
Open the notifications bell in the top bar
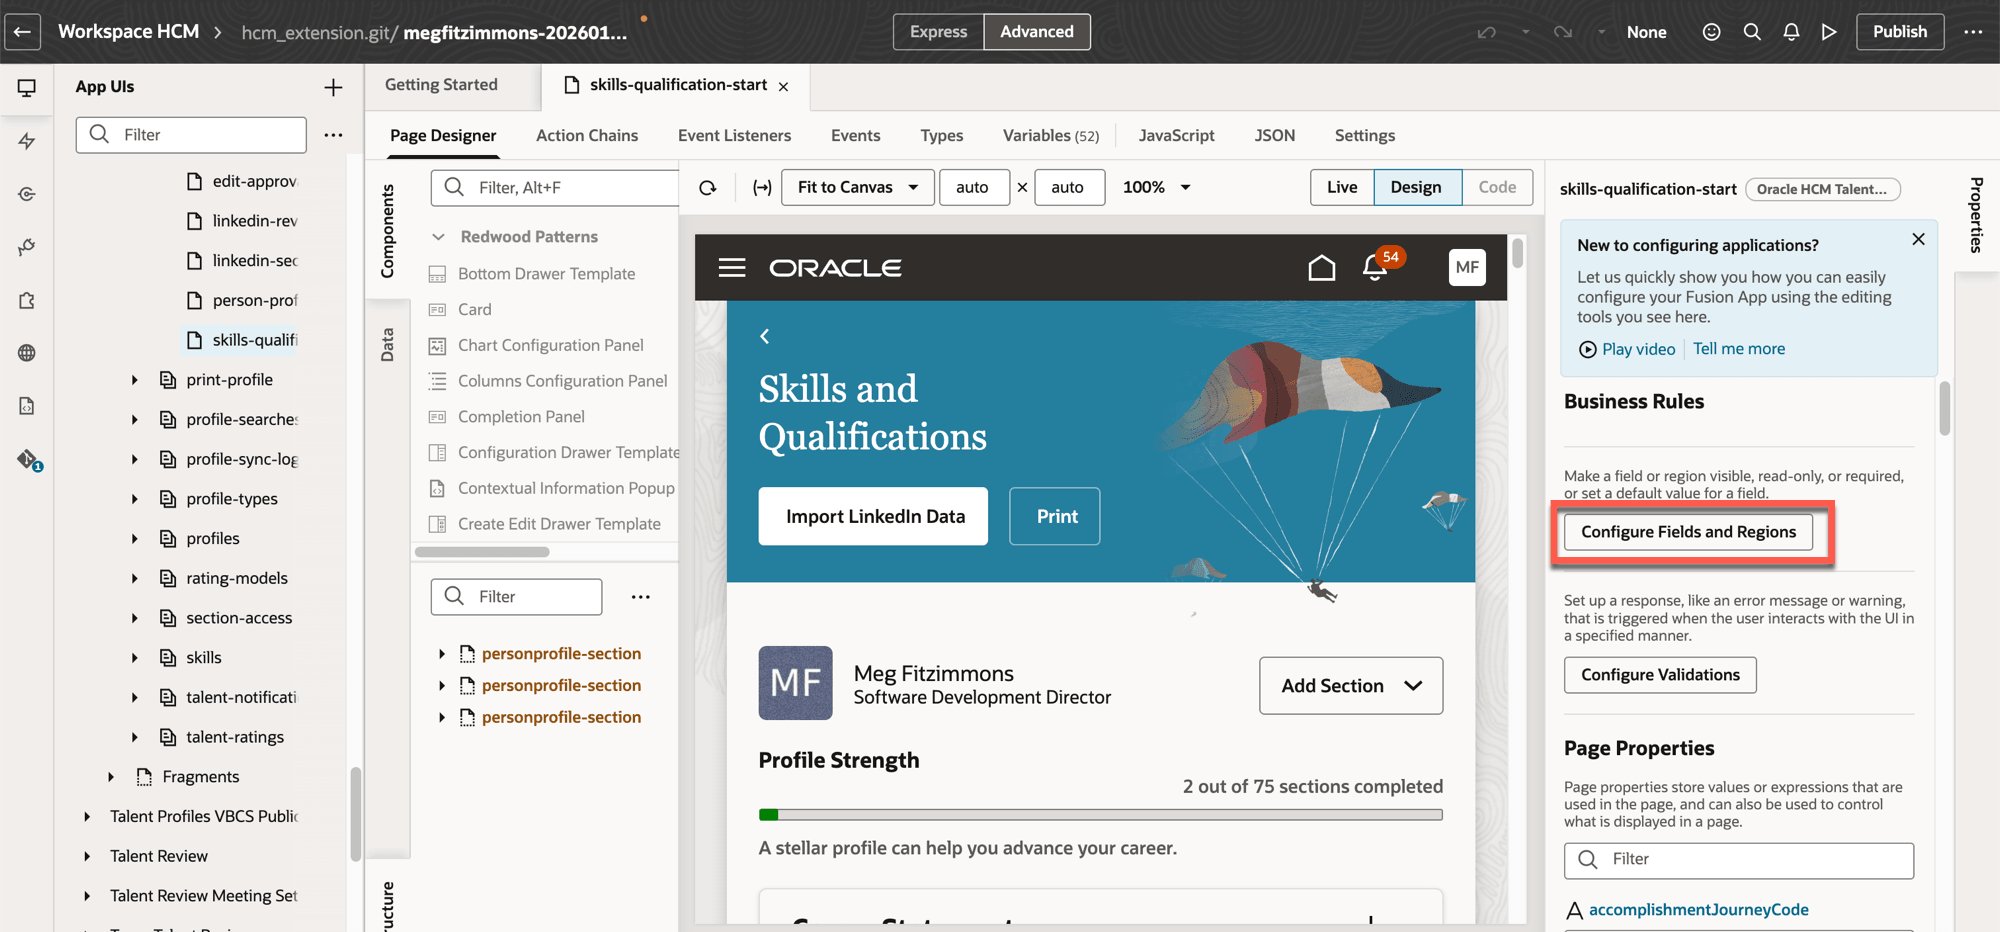(1791, 31)
